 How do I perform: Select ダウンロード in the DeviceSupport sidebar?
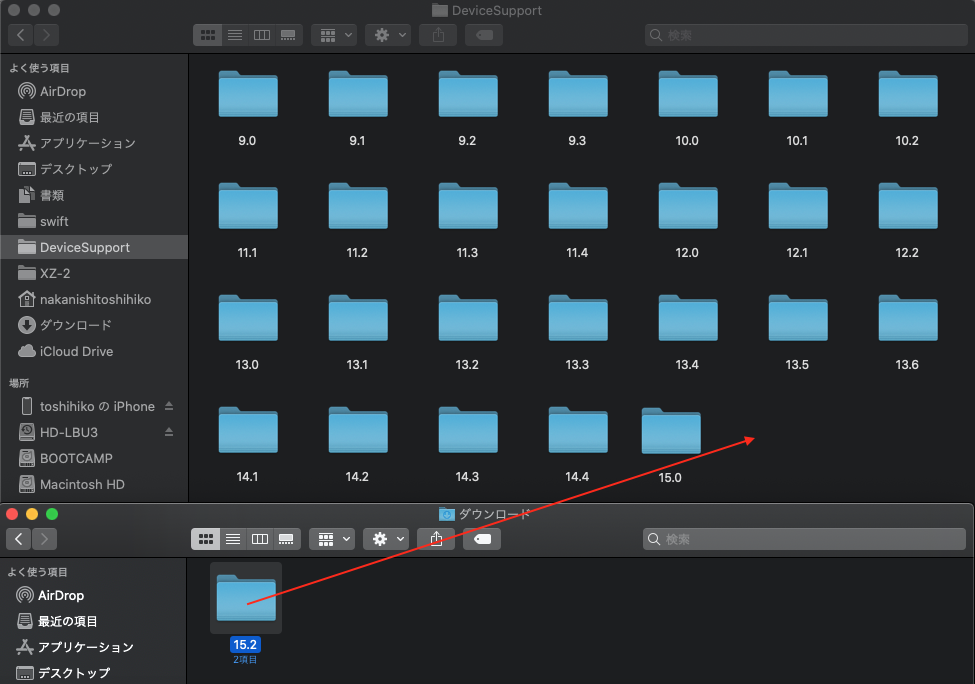(94, 325)
